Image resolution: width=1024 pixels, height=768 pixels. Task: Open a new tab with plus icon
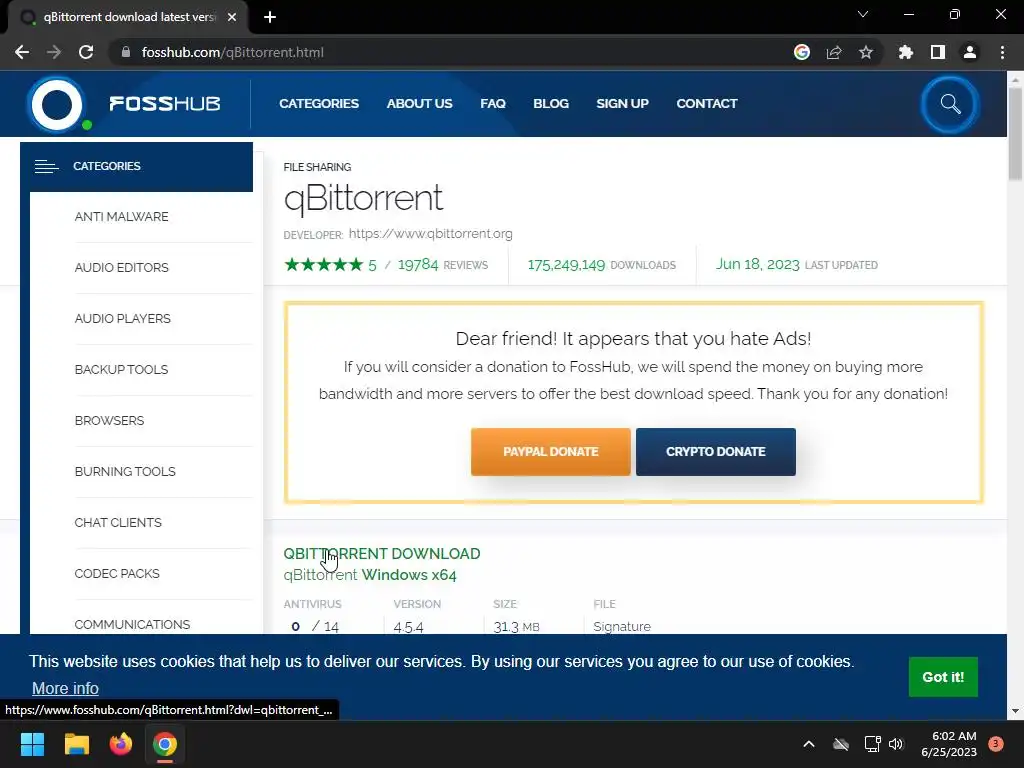(270, 18)
